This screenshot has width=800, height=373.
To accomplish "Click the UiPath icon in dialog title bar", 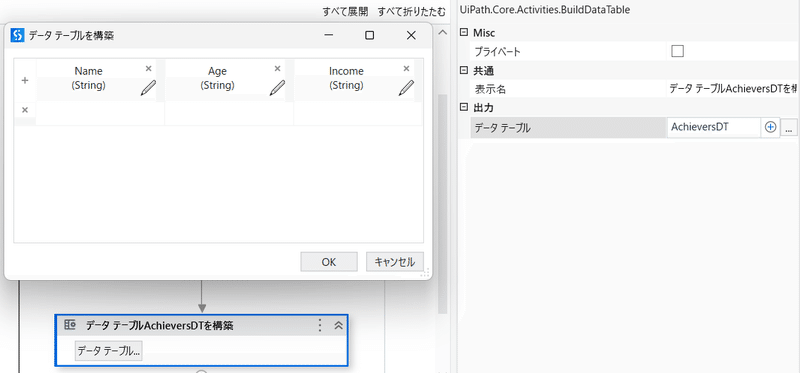I will 17,35.
